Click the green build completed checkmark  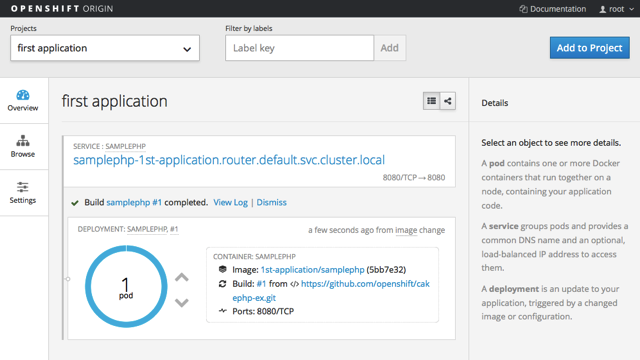(x=75, y=202)
